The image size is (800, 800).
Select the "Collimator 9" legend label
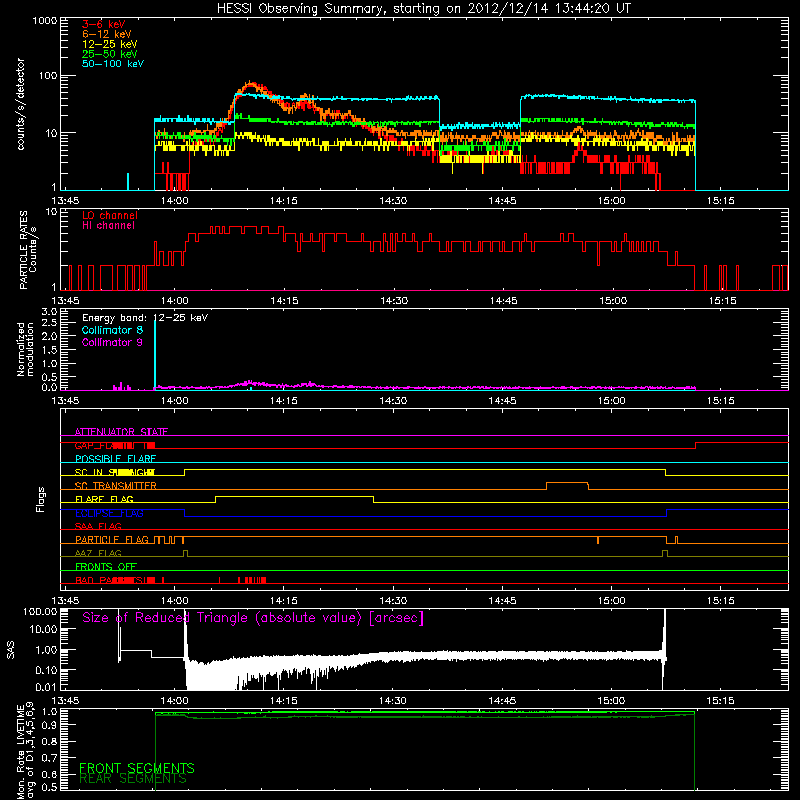click(x=112, y=342)
